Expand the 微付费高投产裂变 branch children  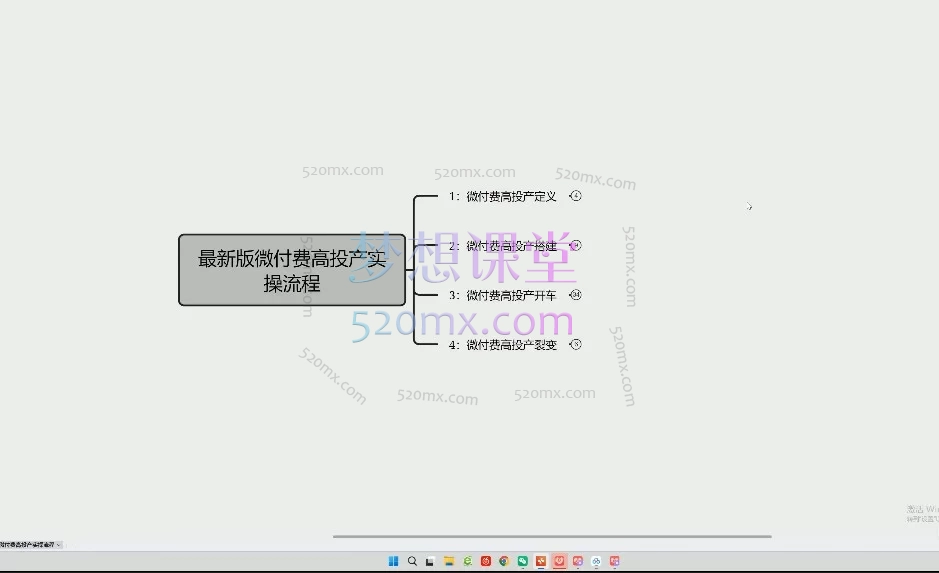(x=575, y=344)
